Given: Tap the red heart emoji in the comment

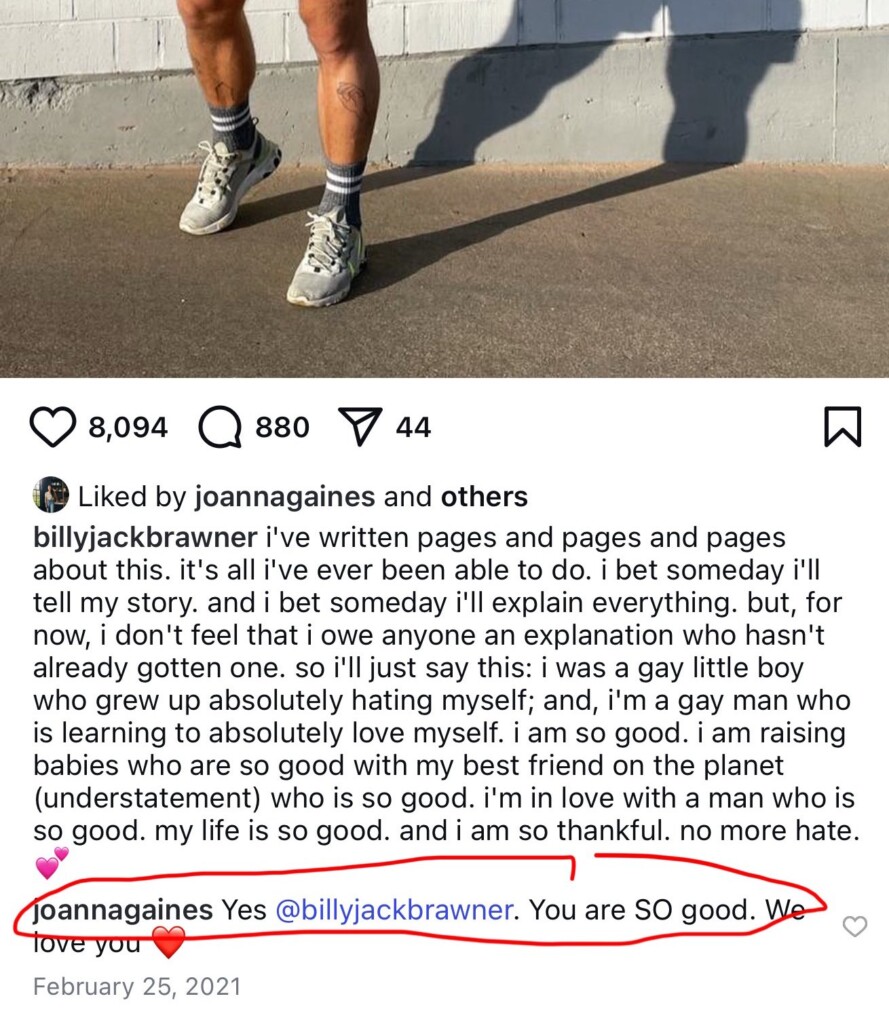Looking at the screenshot, I should (169, 942).
